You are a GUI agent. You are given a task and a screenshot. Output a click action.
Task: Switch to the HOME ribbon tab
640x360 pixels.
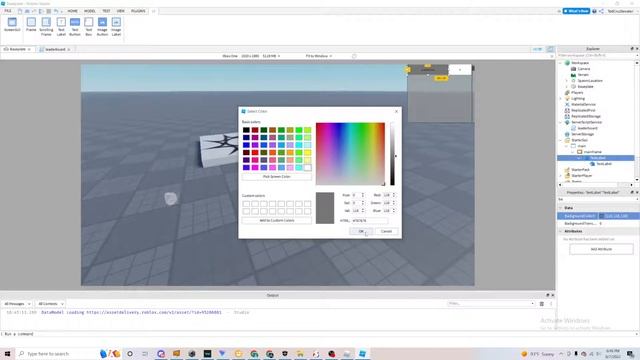[73, 11]
